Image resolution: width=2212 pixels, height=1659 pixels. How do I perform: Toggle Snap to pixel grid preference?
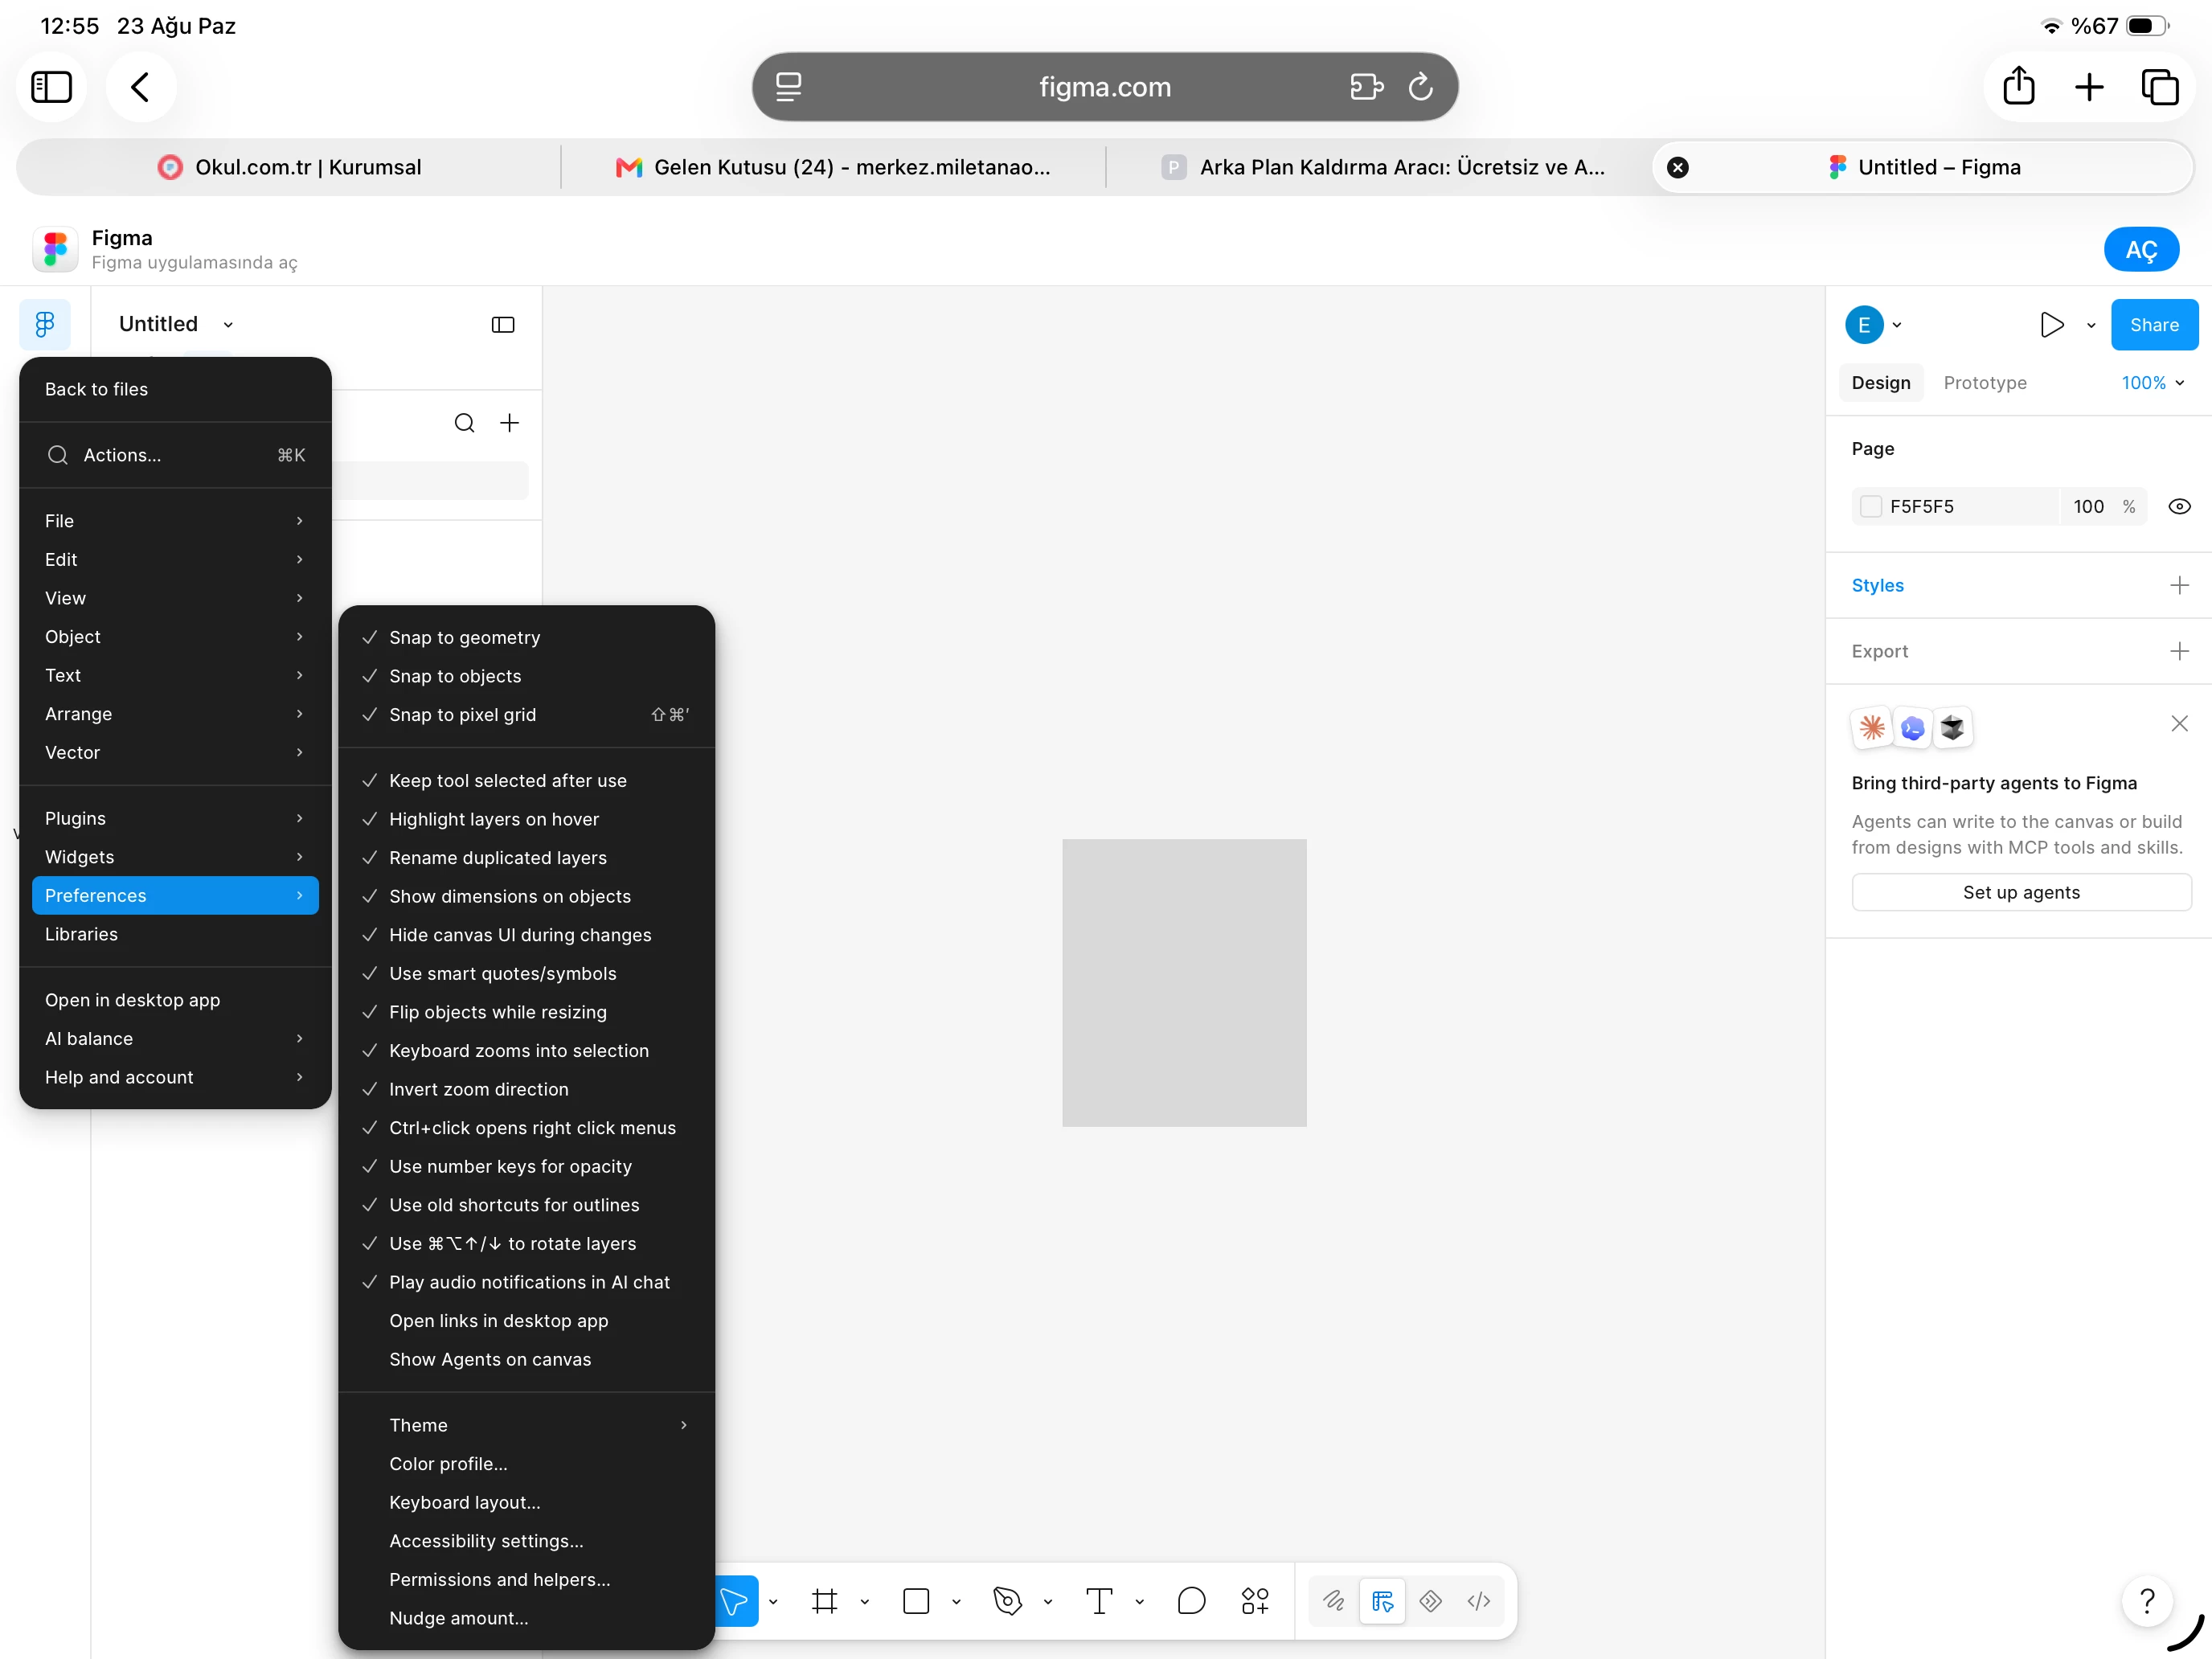pyautogui.click(x=527, y=715)
